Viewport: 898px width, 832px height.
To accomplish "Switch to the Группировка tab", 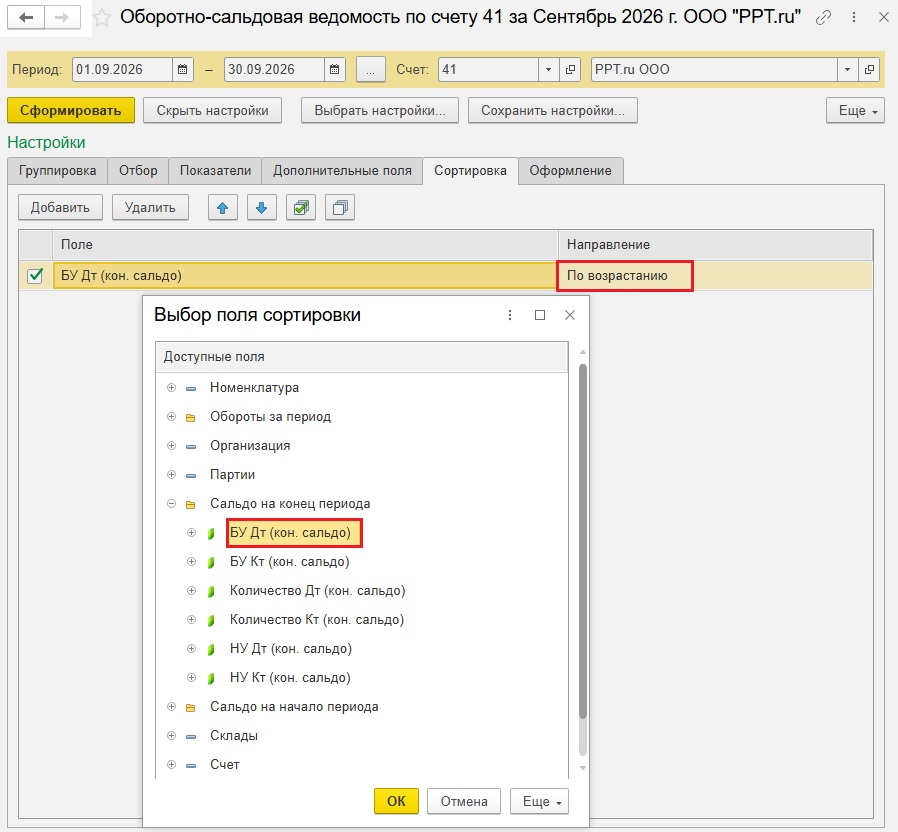I will click(57, 171).
